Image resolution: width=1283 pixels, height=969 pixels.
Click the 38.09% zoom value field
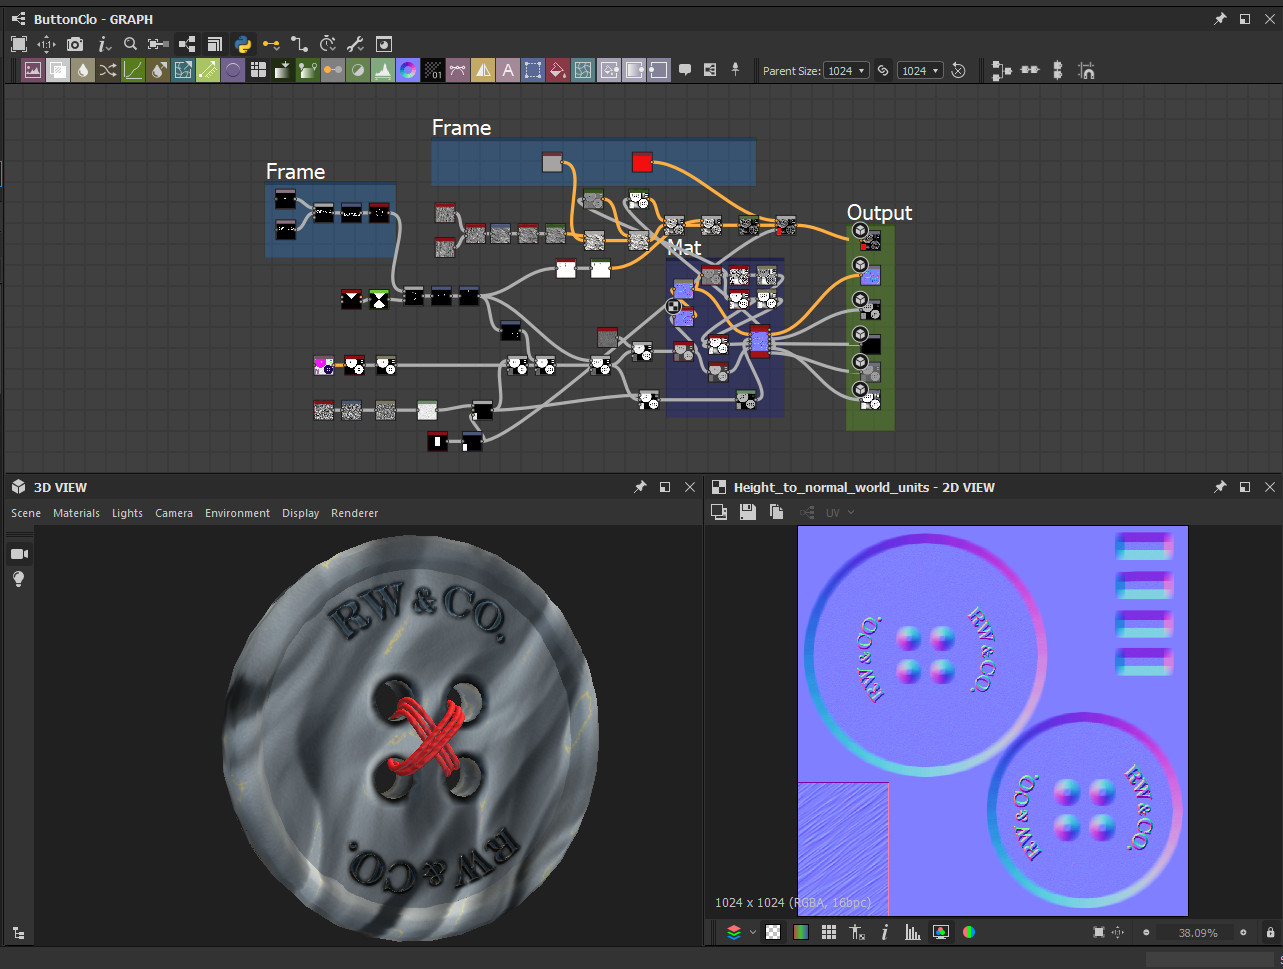pyautogui.click(x=1197, y=933)
